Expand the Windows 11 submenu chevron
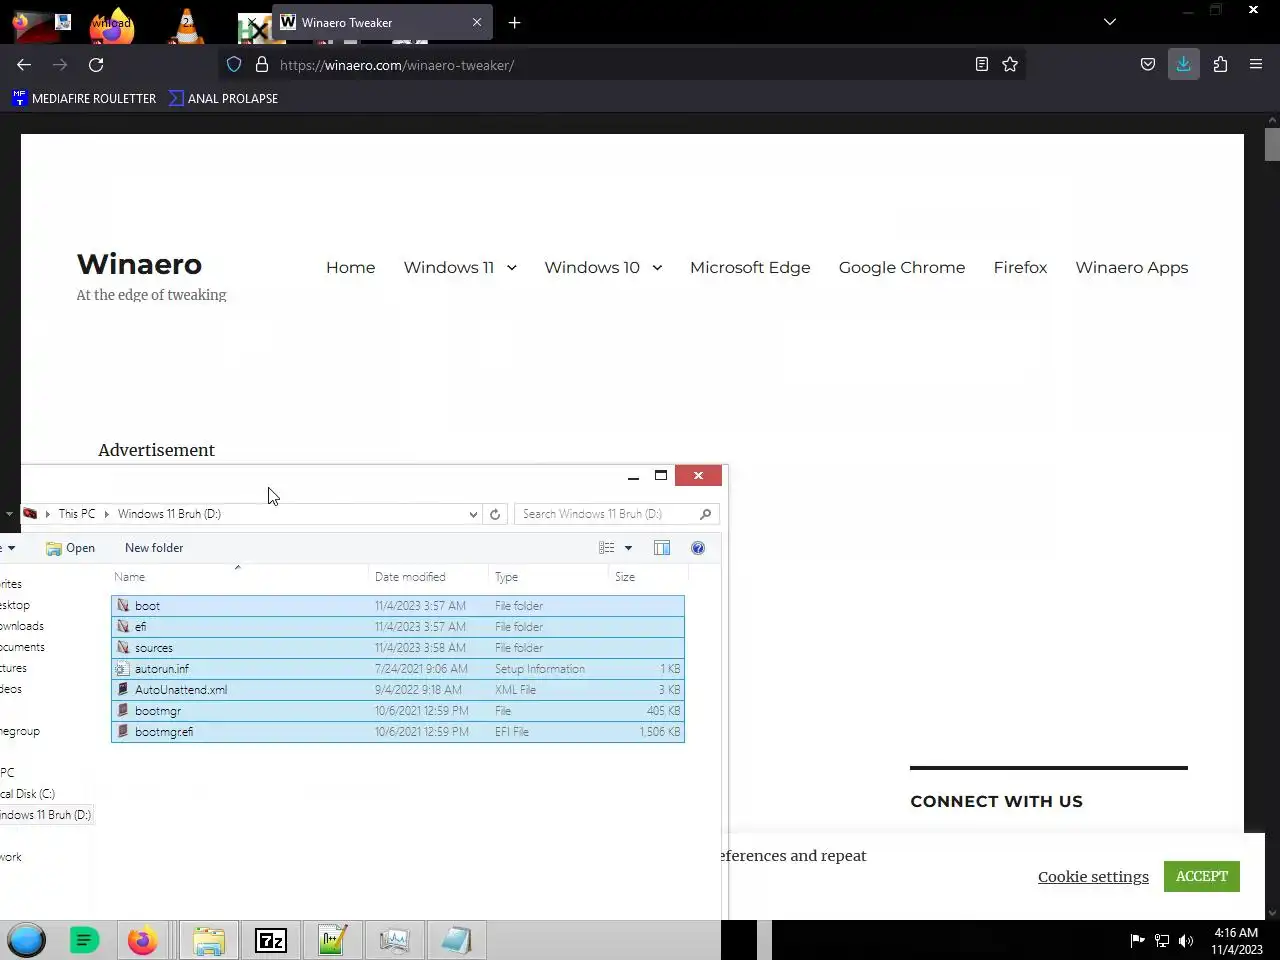This screenshot has height=960, width=1280. point(512,268)
